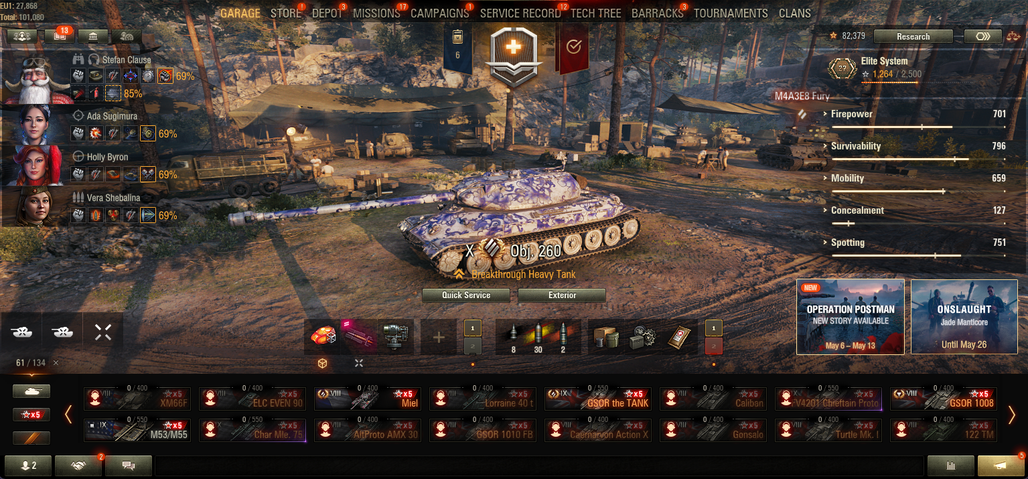Click the empty equipment slot plus
This screenshot has width=1028, height=479.
tap(439, 337)
